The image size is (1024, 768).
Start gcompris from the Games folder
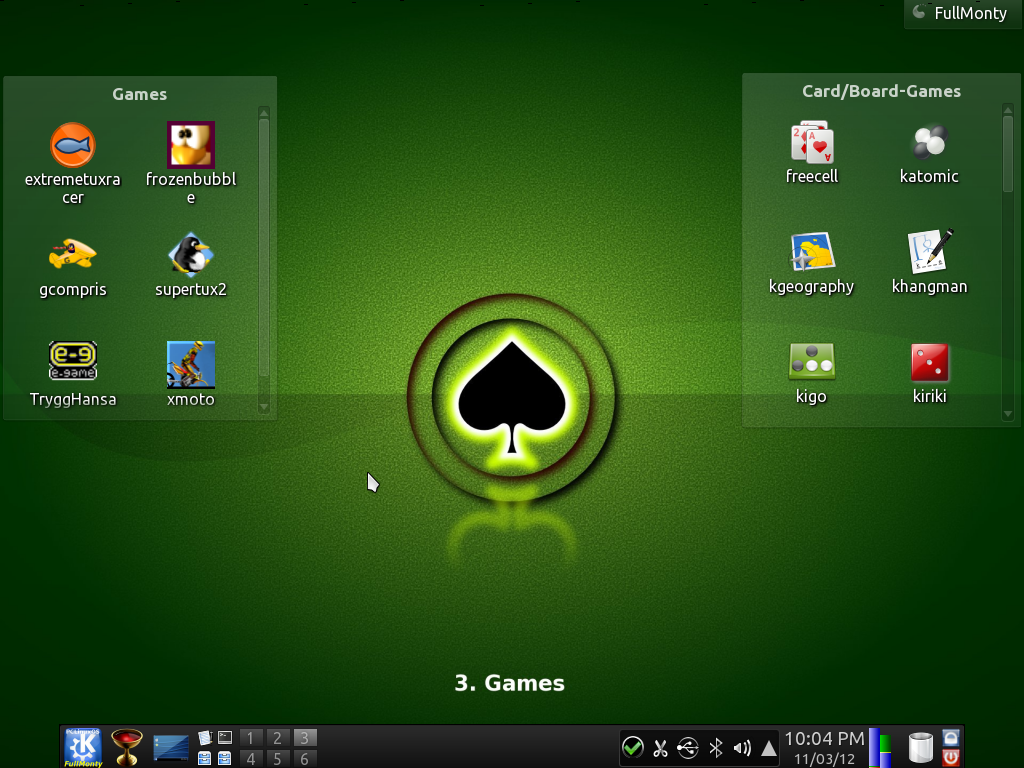[72, 255]
